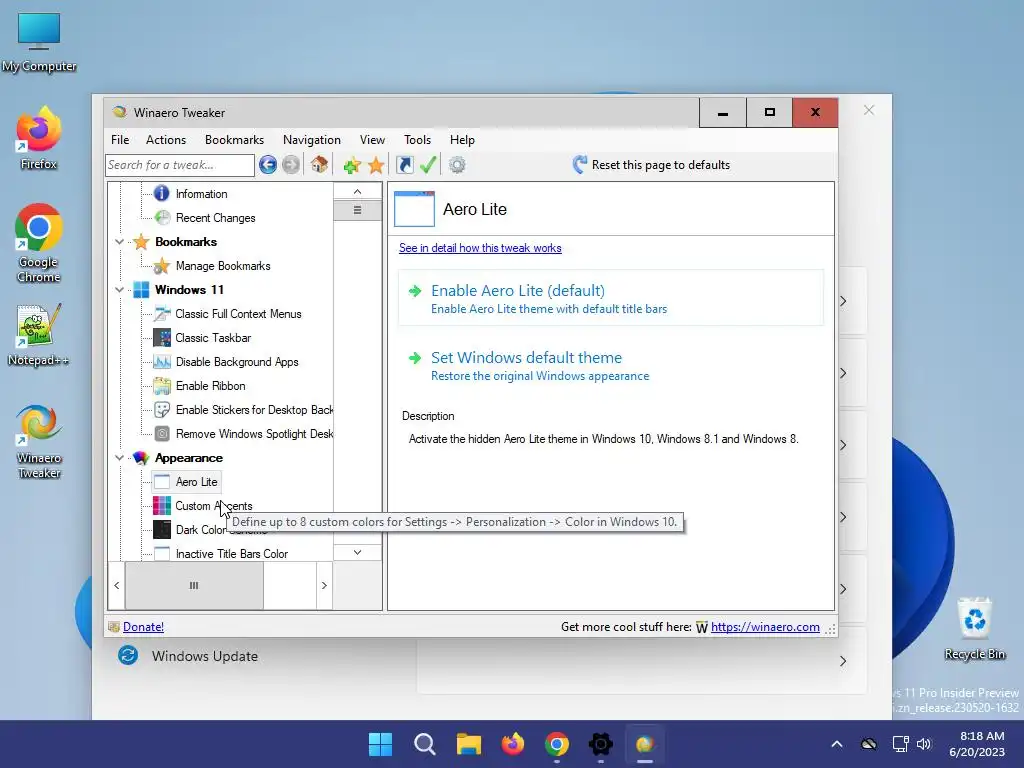Click the Search for a tweak field
The width and height of the screenshot is (1024, 768).
tap(180, 165)
